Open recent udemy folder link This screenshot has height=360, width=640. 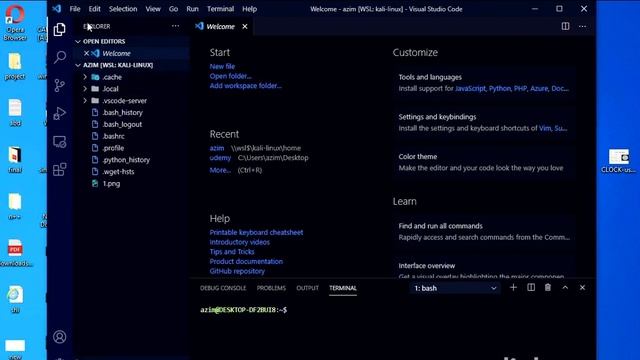220,158
